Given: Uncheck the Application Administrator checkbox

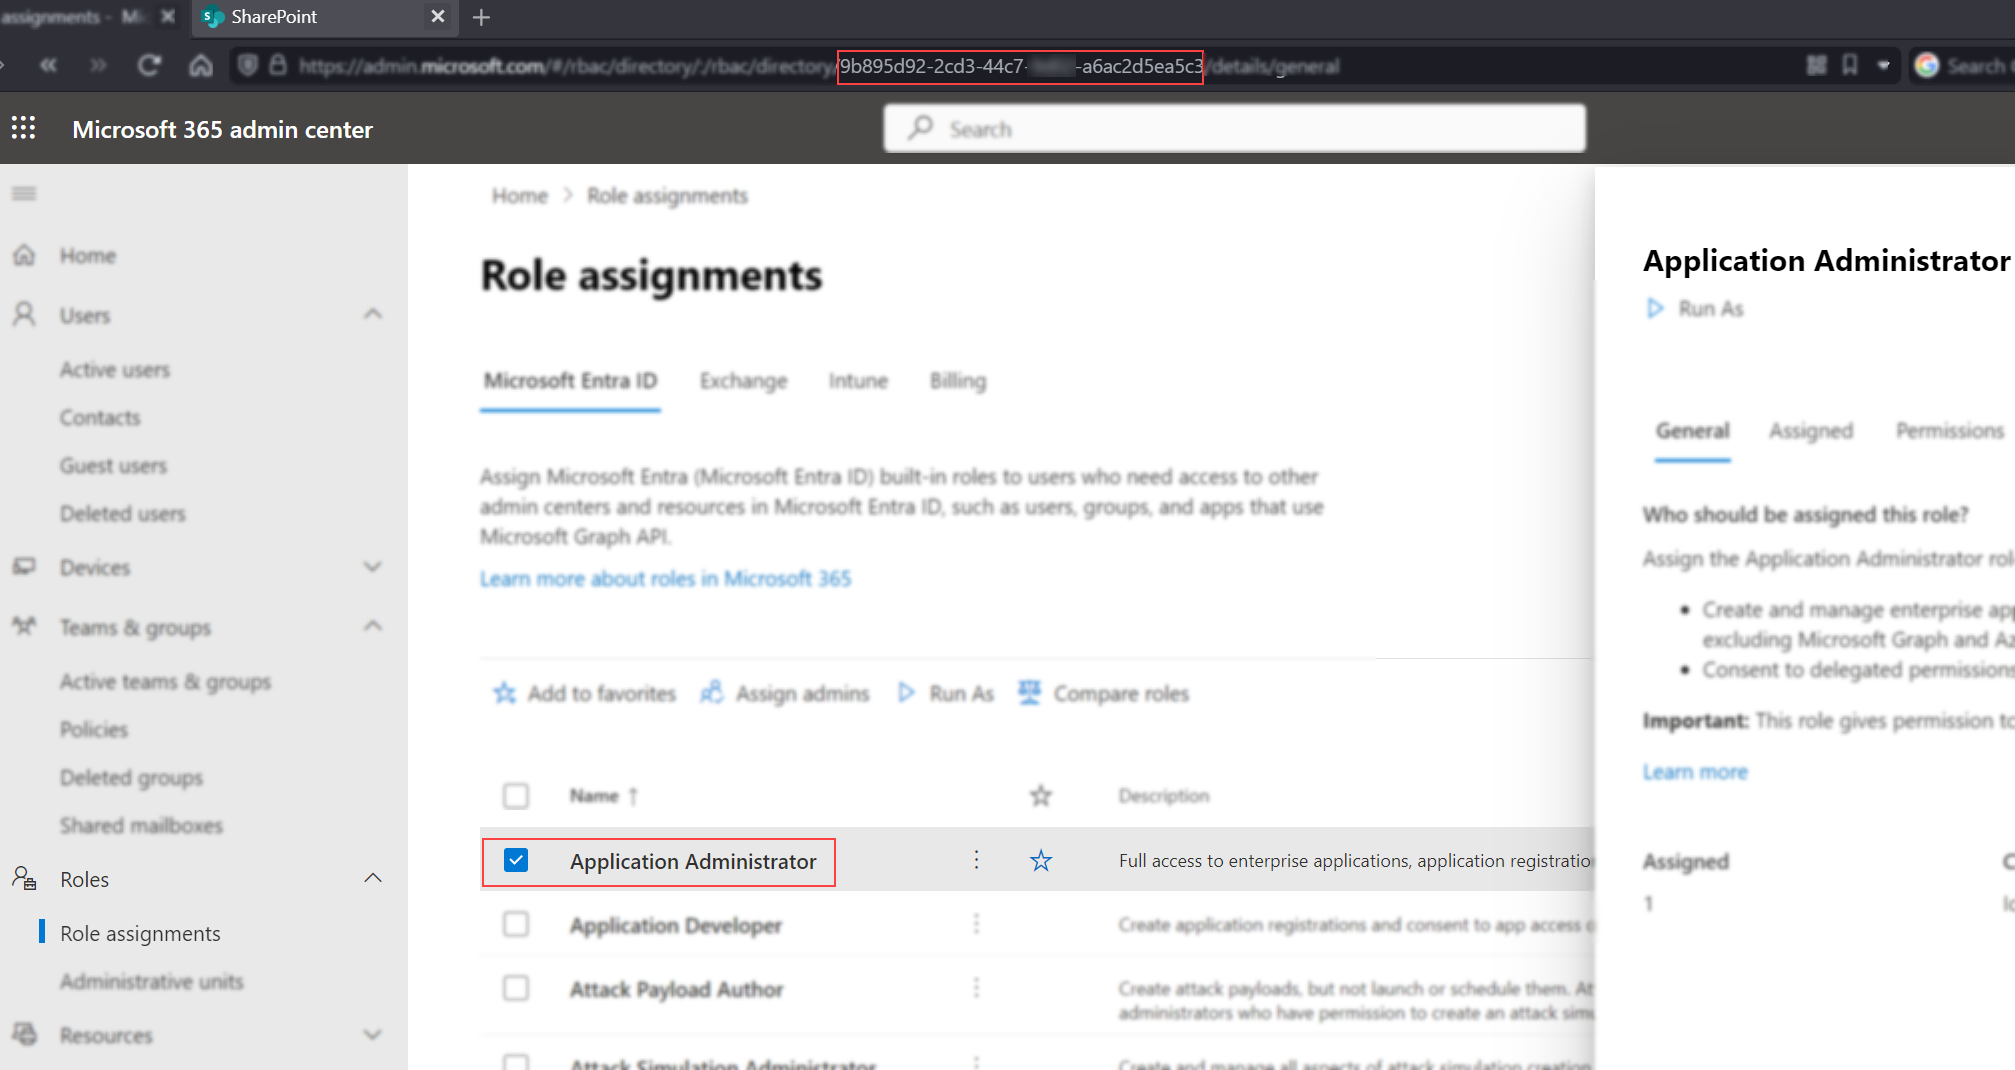Looking at the screenshot, I should pyautogui.click(x=516, y=860).
